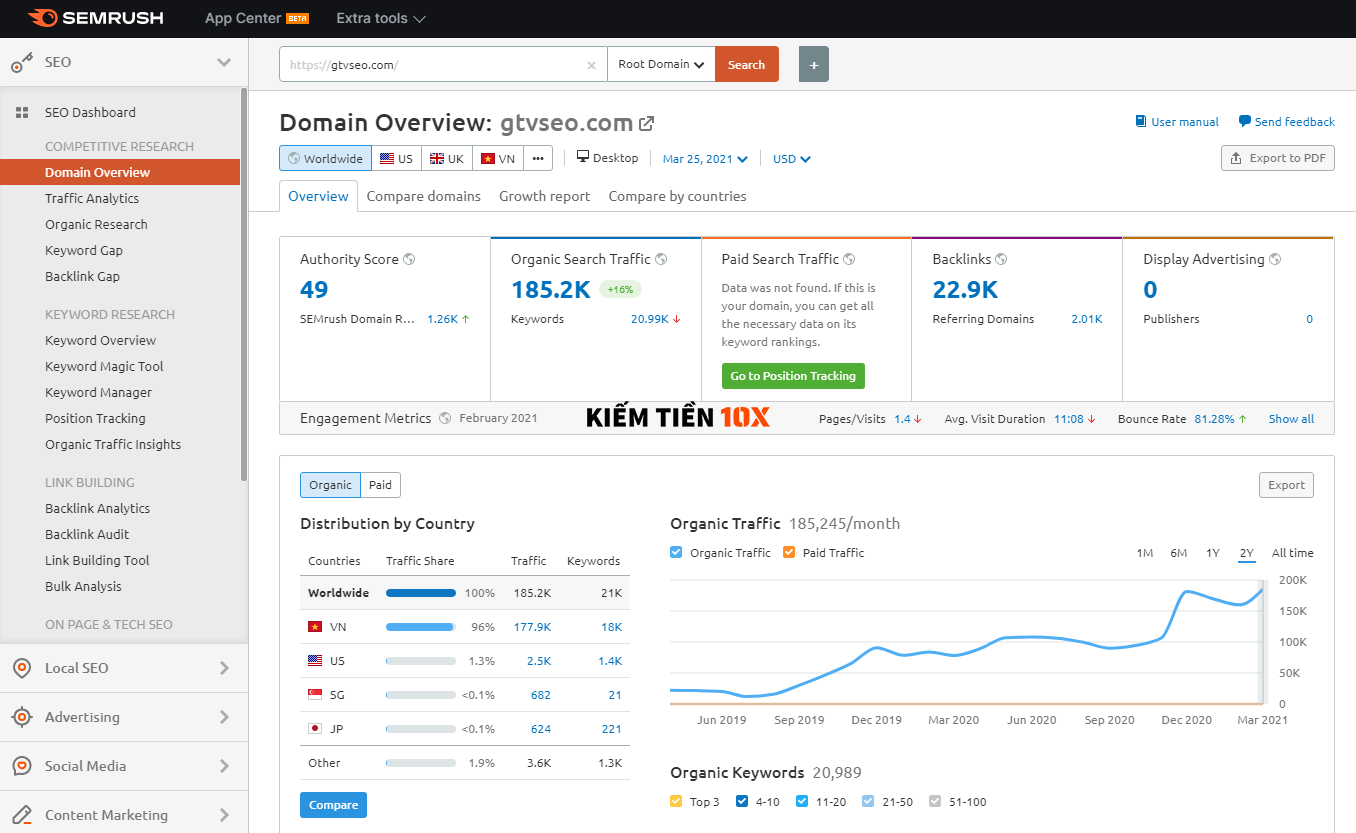This screenshot has width=1356, height=833.
Task: Switch to Organic distribution toggle
Action: pyautogui.click(x=330, y=485)
